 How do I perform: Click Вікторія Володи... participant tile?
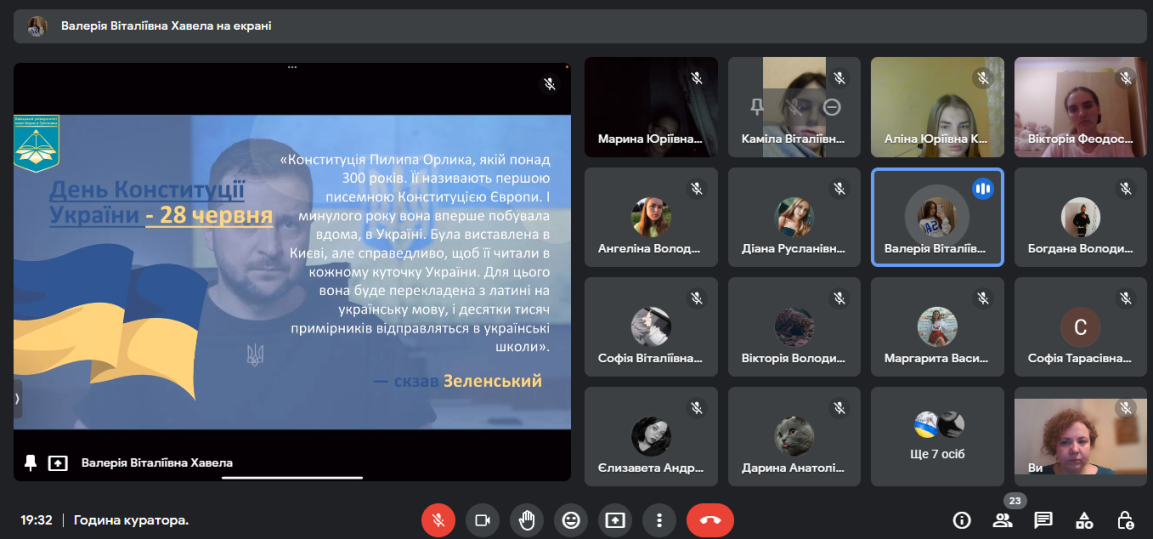[x=794, y=326]
